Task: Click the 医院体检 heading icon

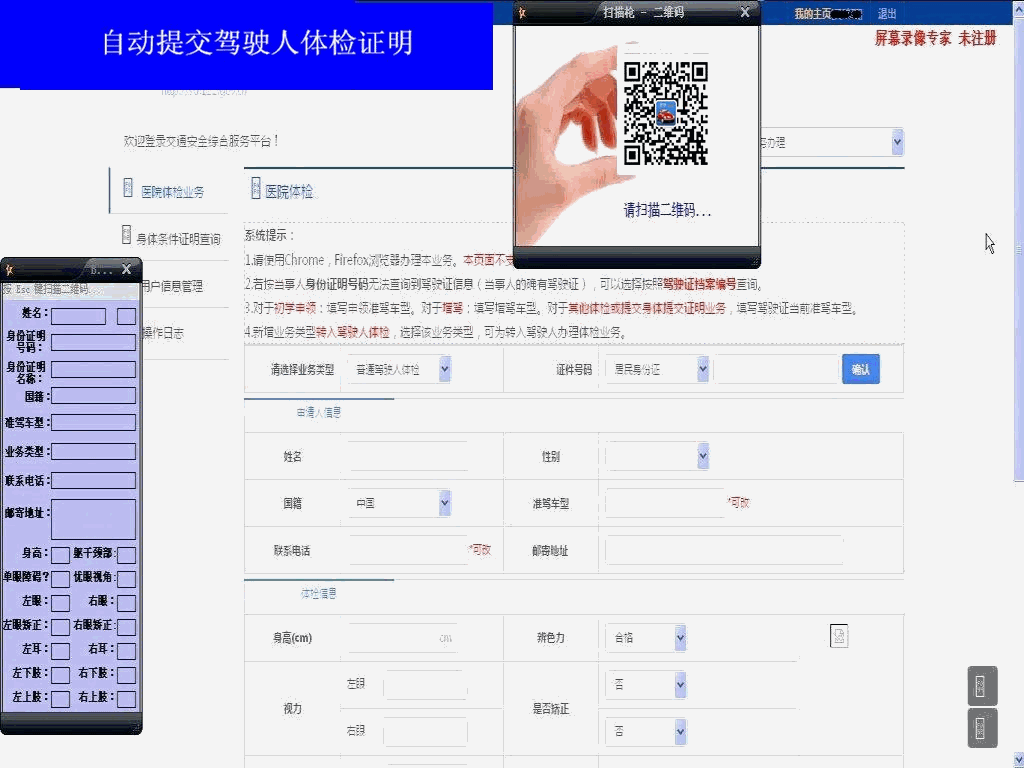Action: (x=256, y=187)
